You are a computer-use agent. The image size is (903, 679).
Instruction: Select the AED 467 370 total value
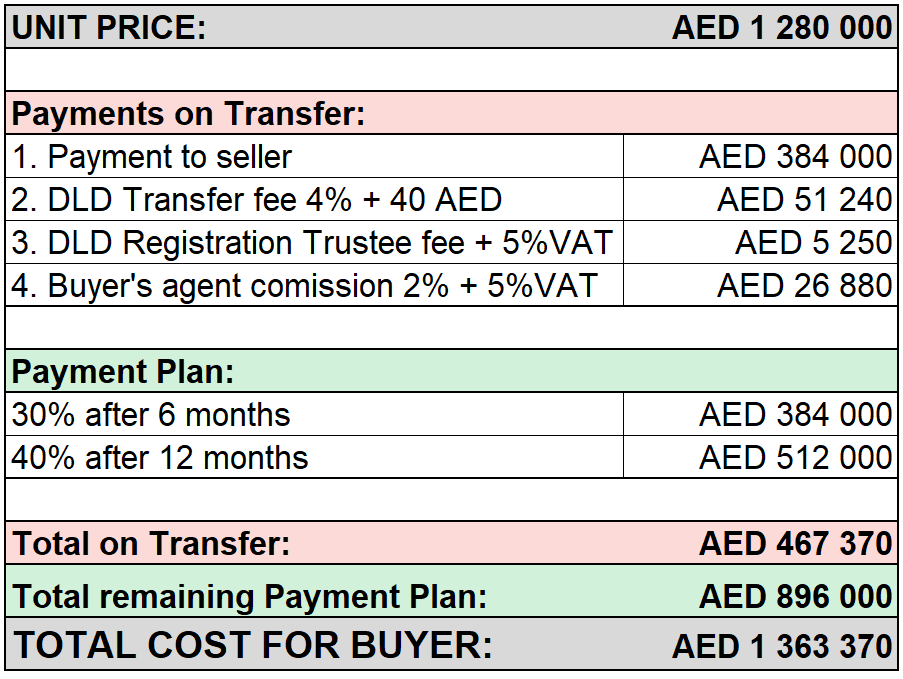click(x=796, y=543)
